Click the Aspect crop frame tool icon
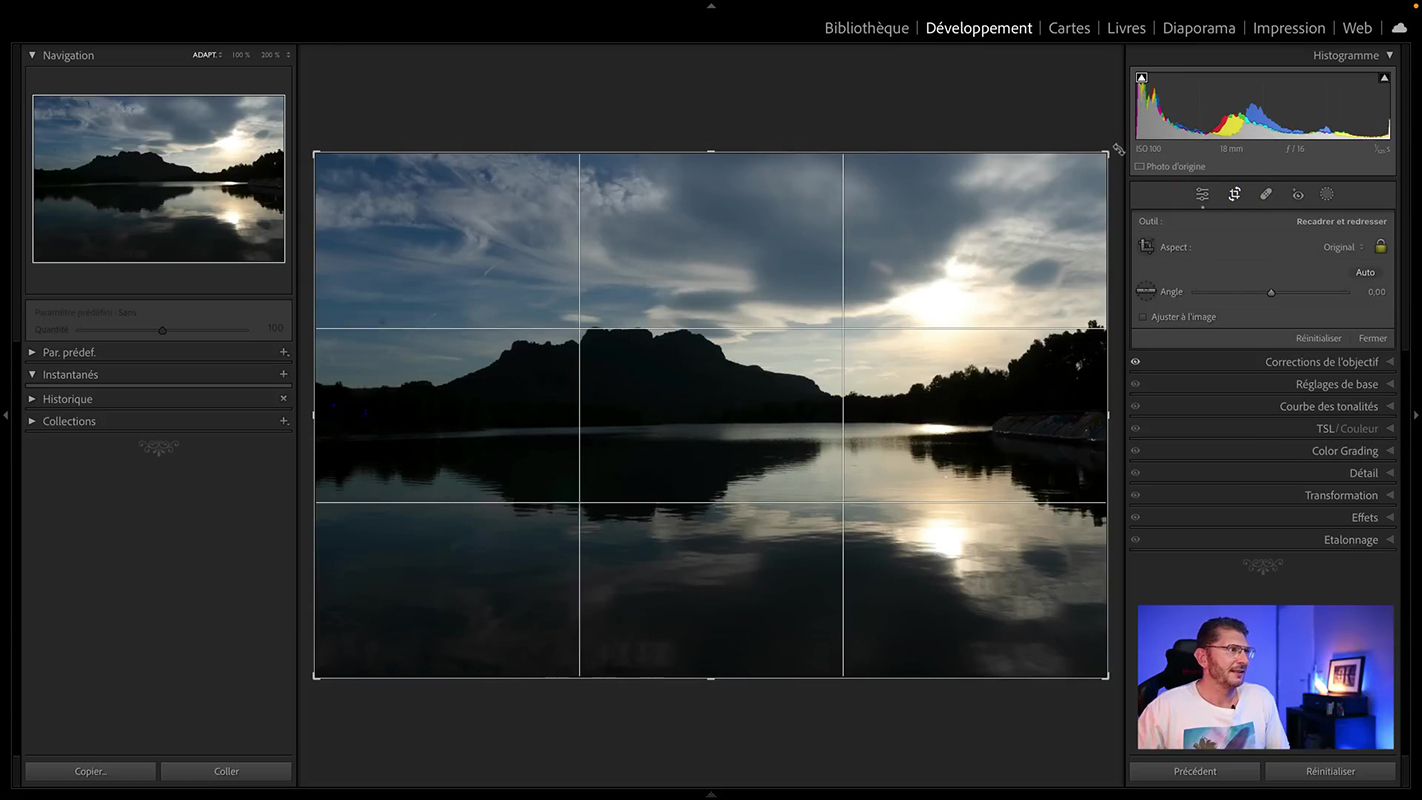The image size is (1422, 800). click(1146, 246)
